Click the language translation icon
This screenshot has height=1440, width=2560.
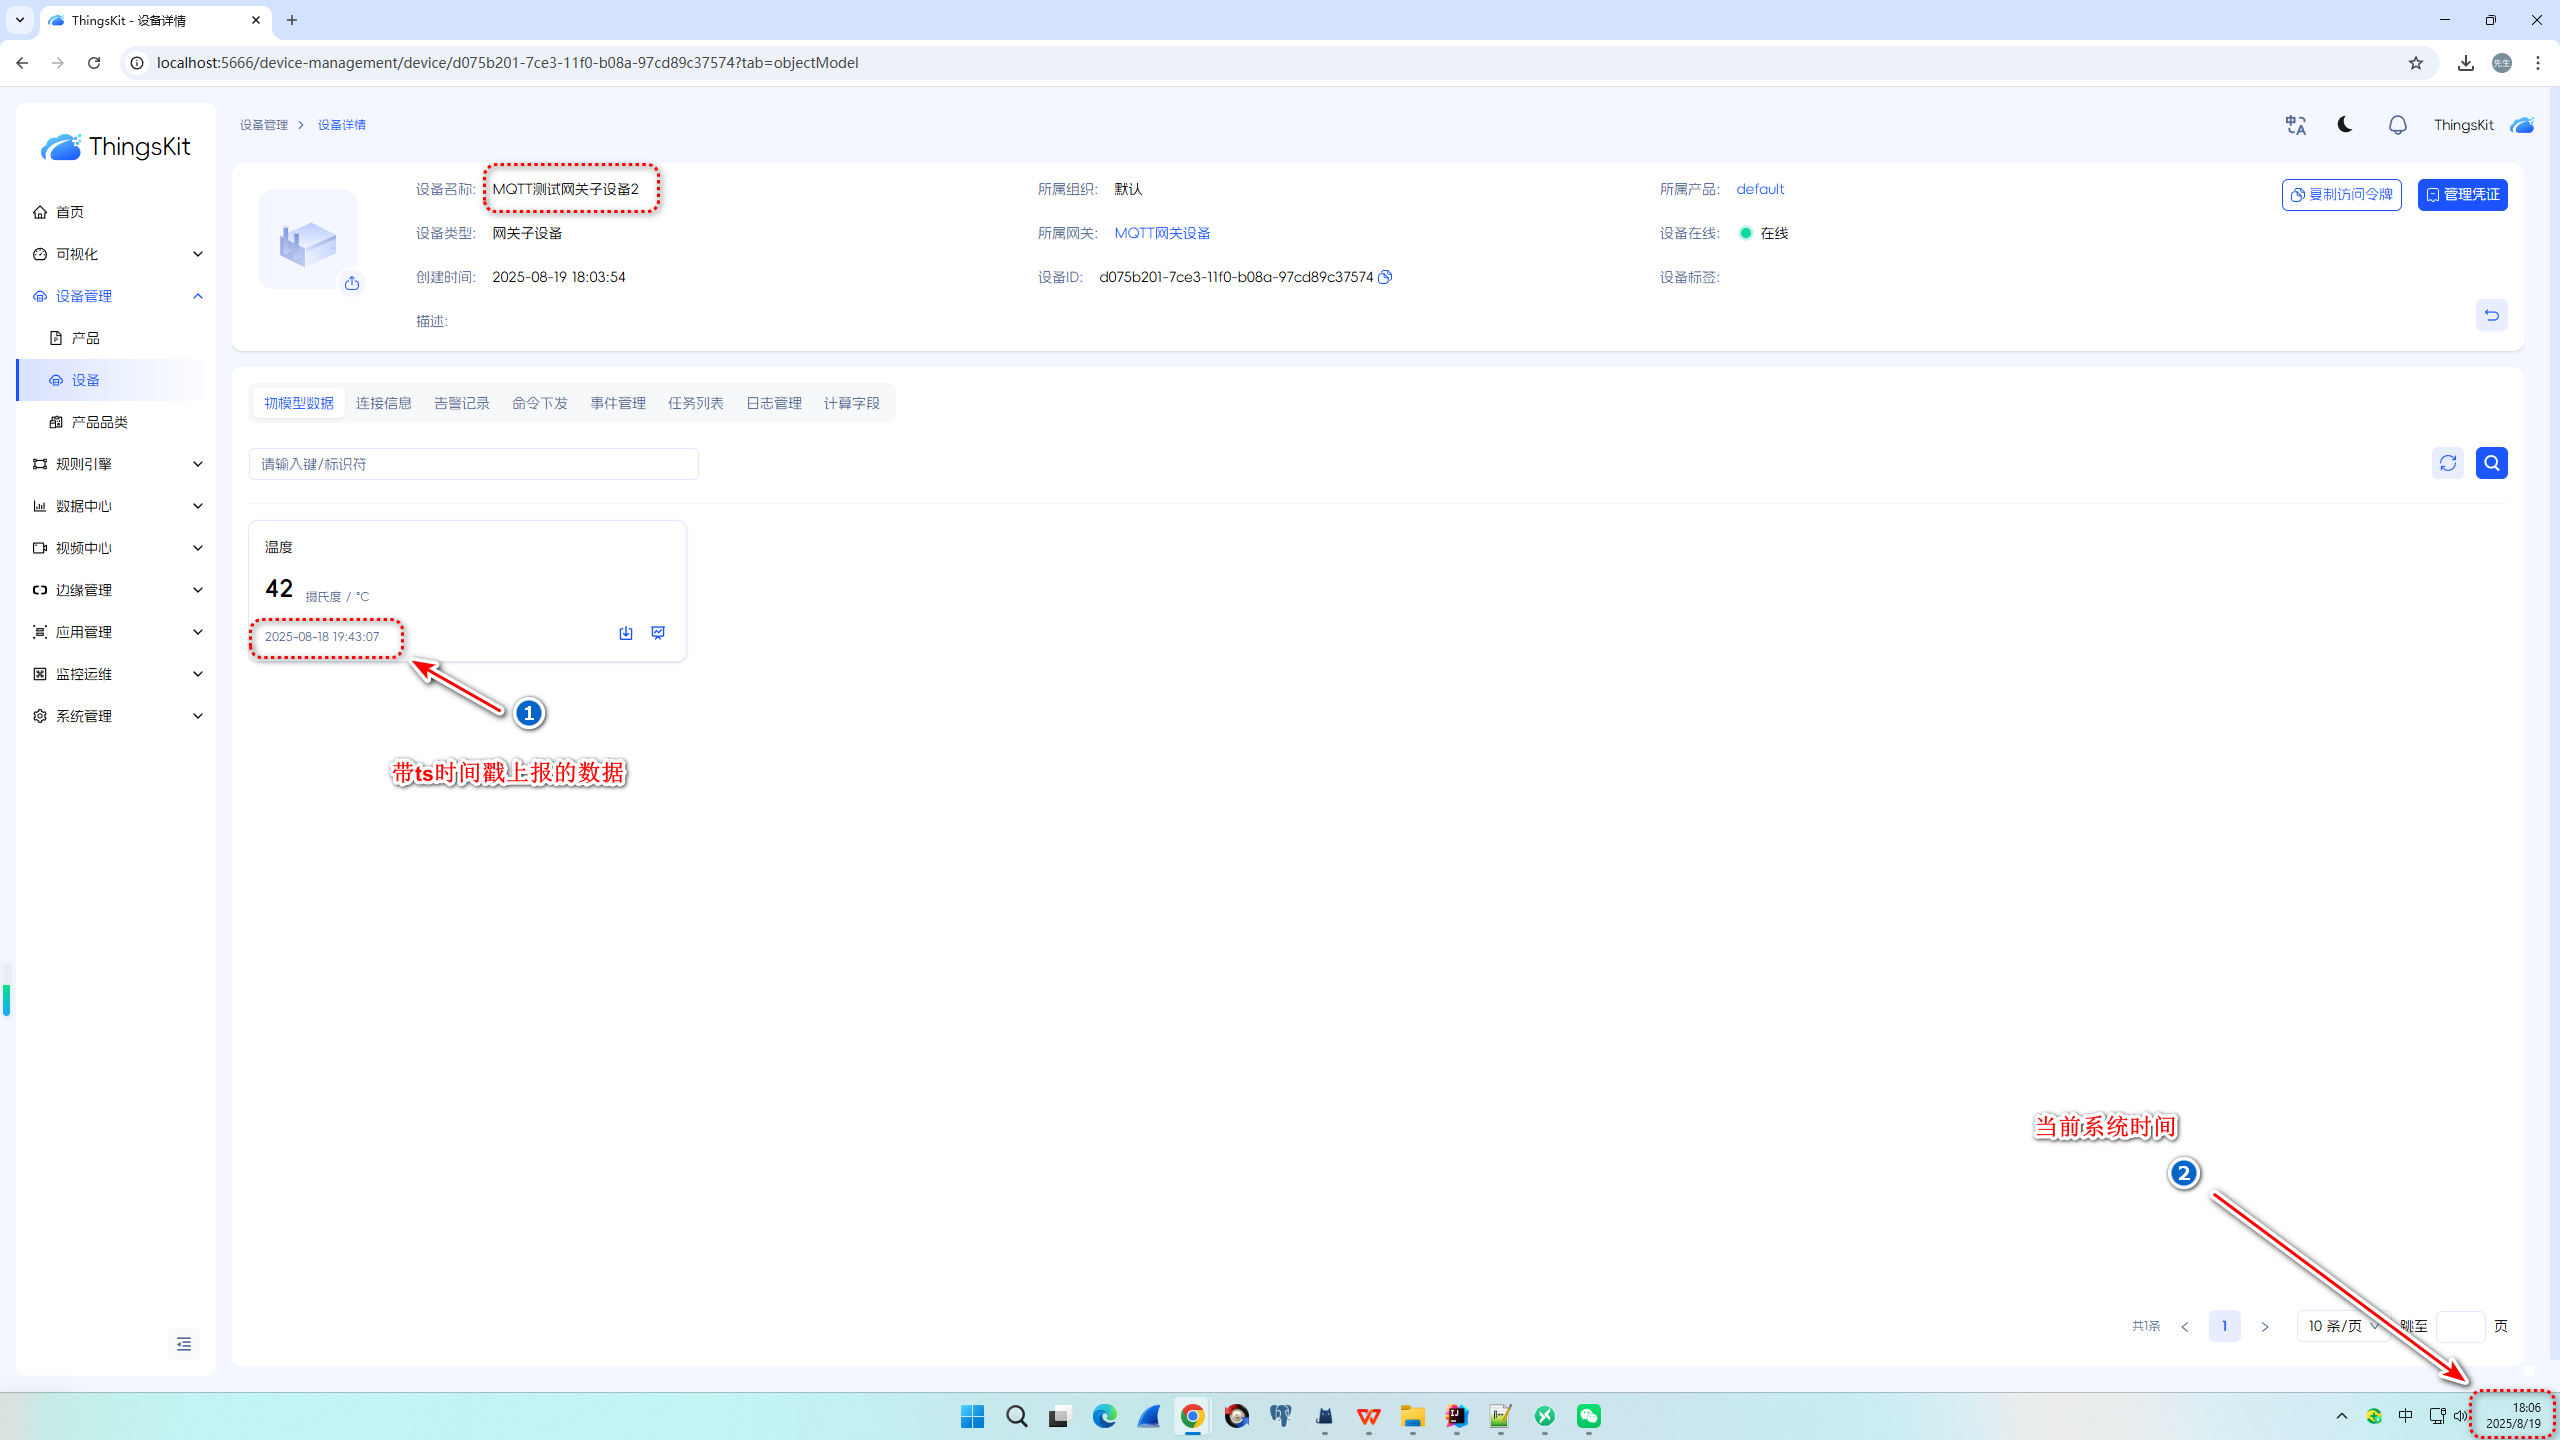pos(2296,125)
